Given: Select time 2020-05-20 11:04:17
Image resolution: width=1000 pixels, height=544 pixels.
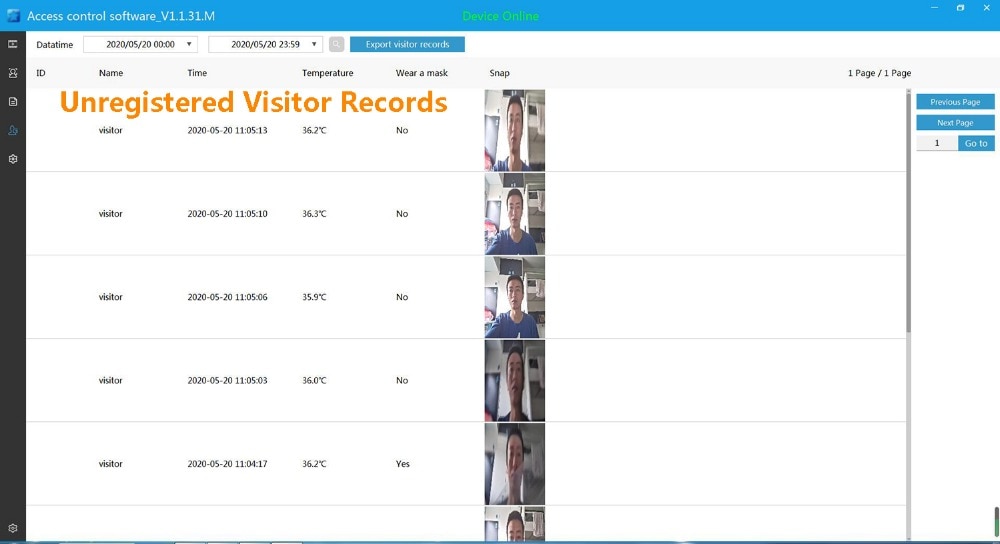Looking at the screenshot, I should [227, 464].
